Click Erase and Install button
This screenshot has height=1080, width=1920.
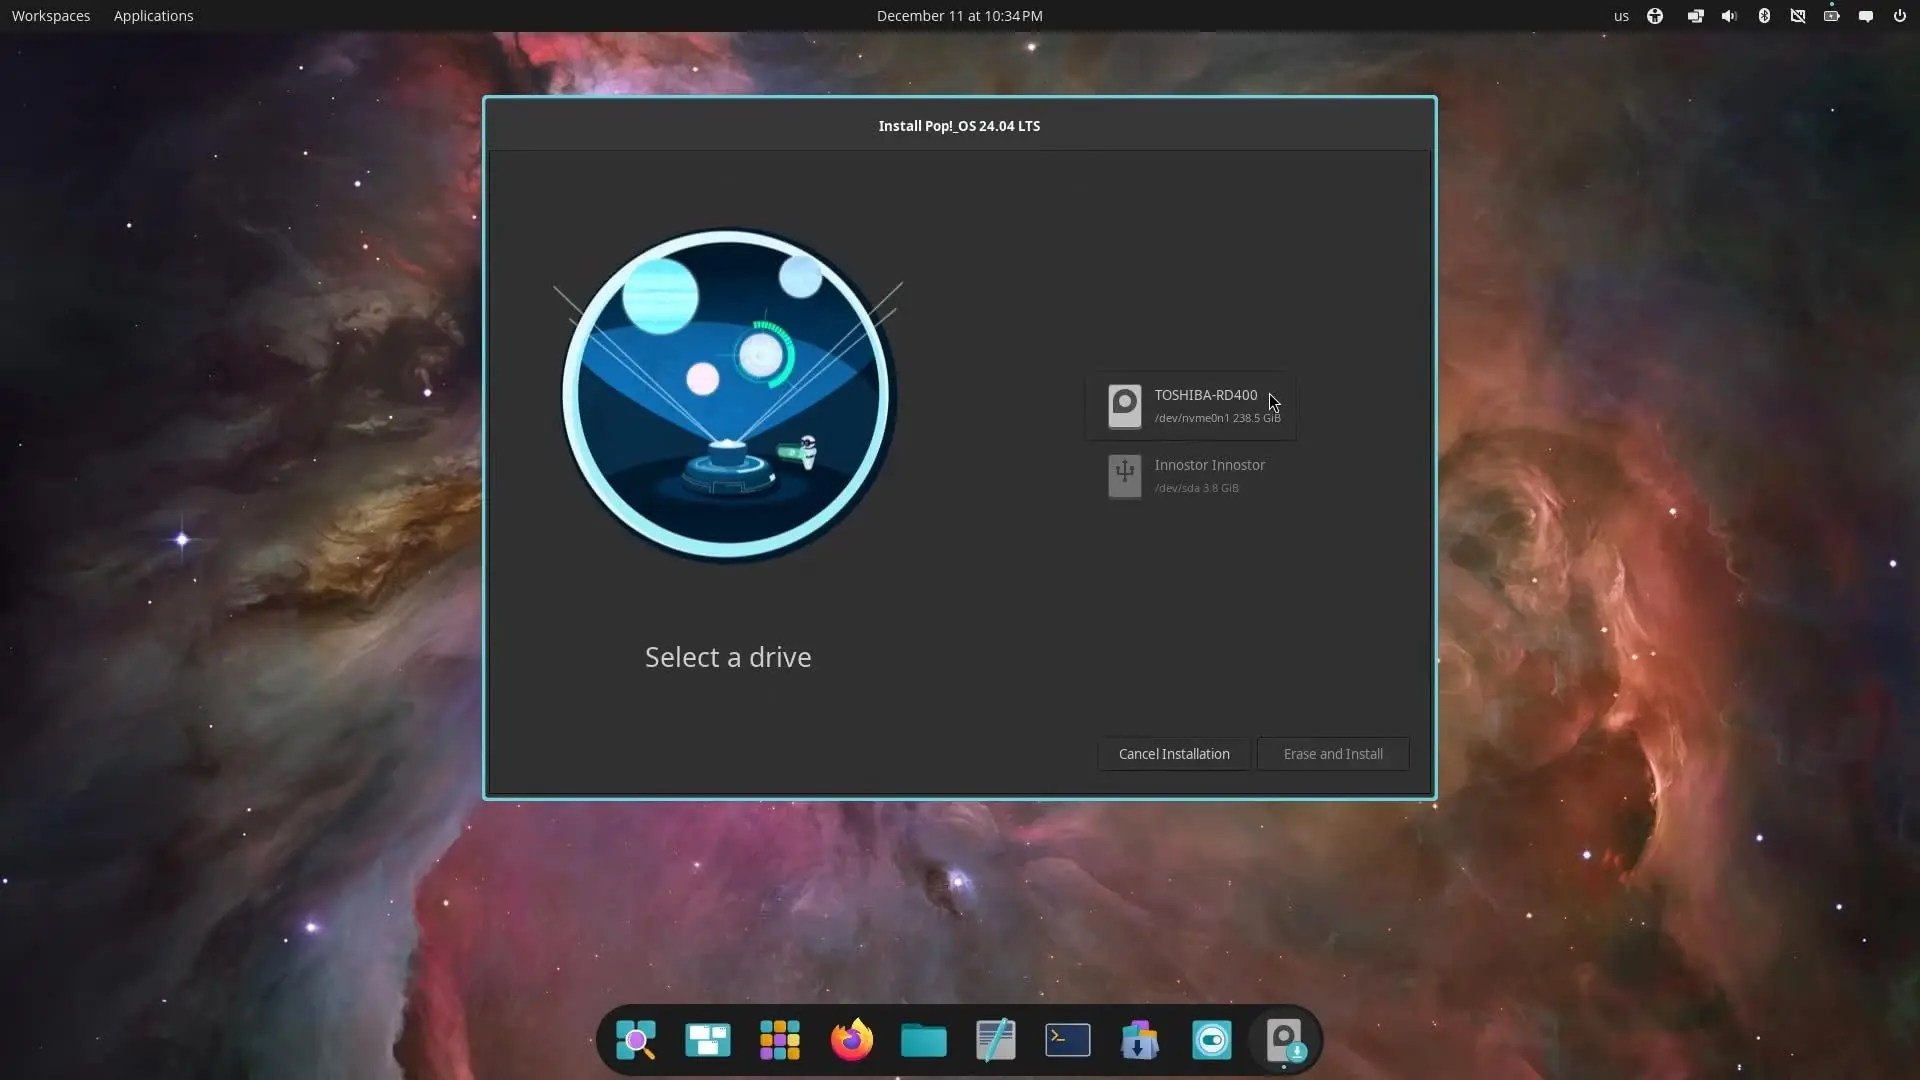point(1333,754)
